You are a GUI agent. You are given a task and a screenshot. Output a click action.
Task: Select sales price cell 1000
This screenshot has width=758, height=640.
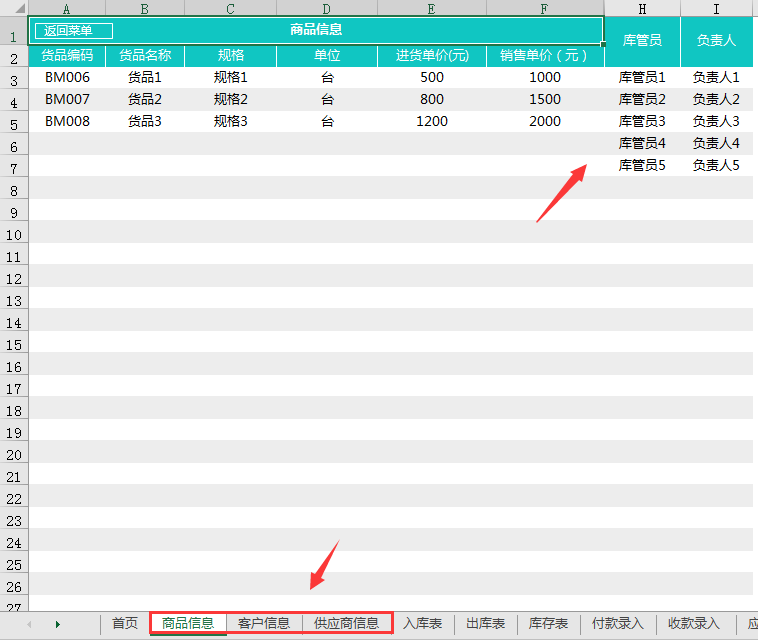(x=545, y=77)
